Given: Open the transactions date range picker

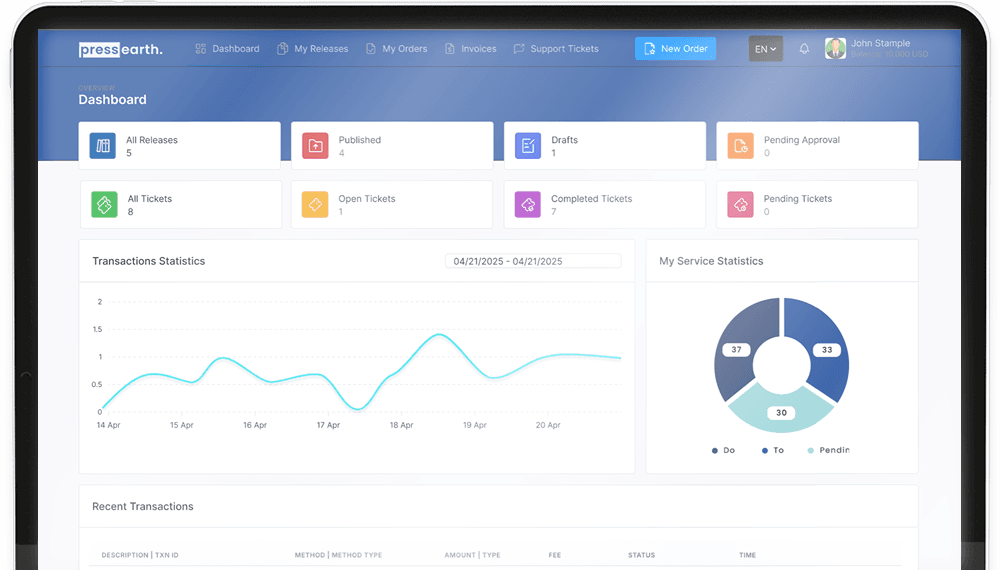Looking at the screenshot, I should pyautogui.click(x=532, y=261).
